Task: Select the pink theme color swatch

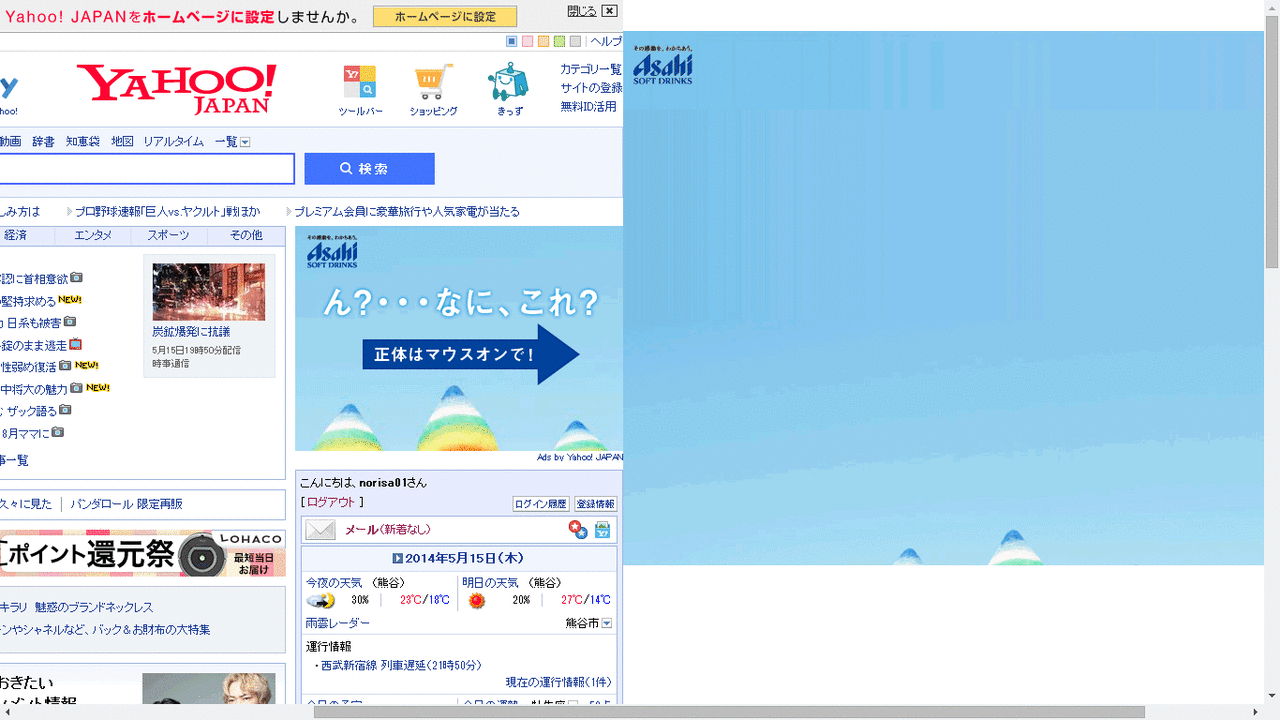Action: 528,41
